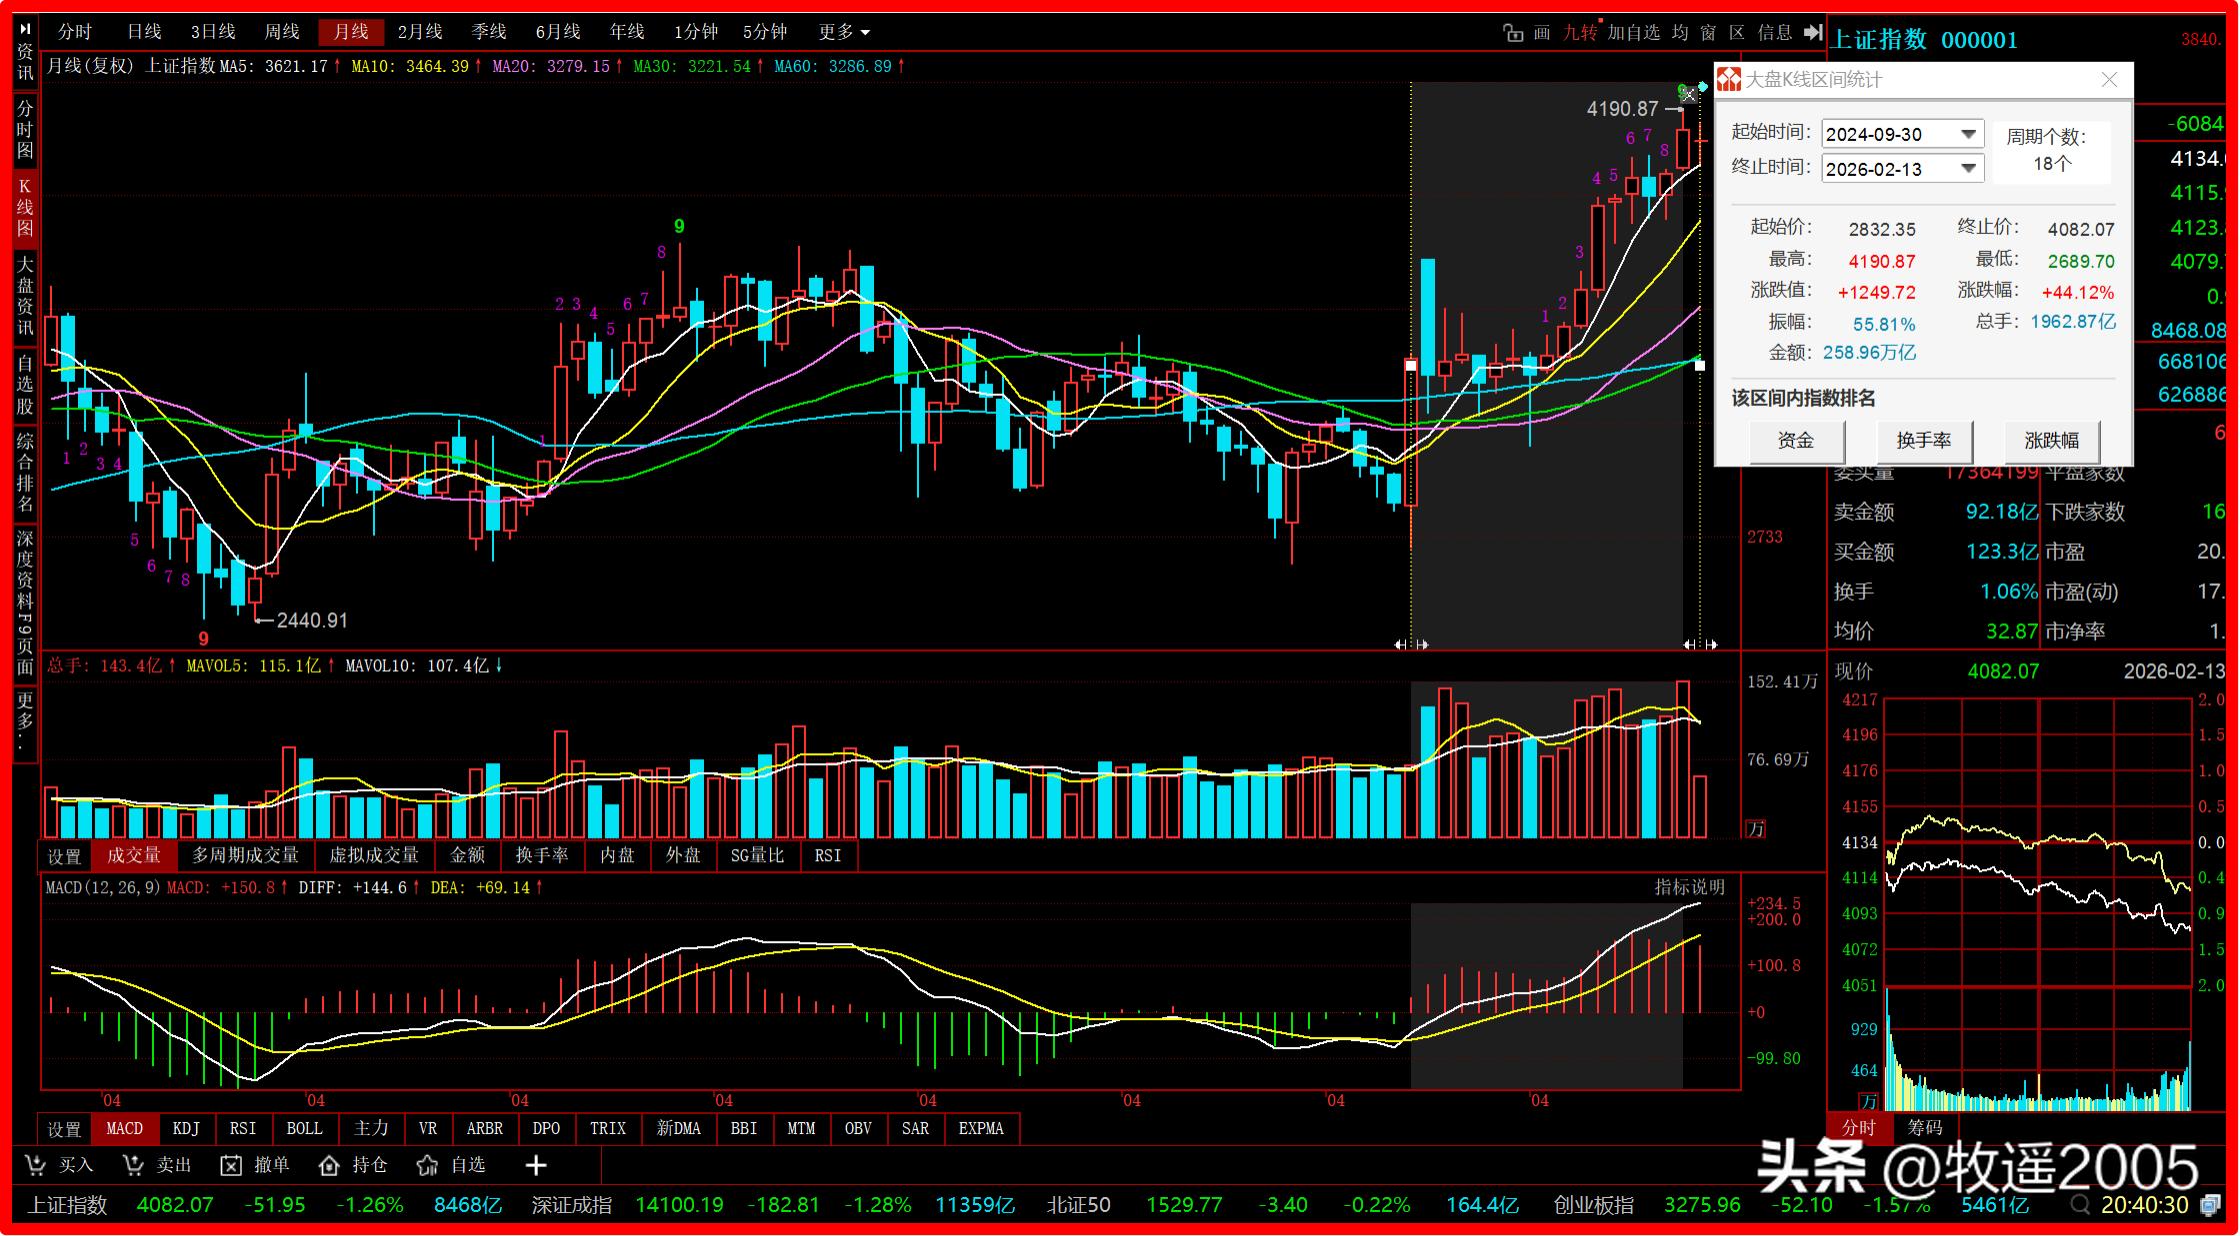The image size is (2240, 1236).
Task: Click the 买入 buy cart icon
Action: [x=36, y=1165]
